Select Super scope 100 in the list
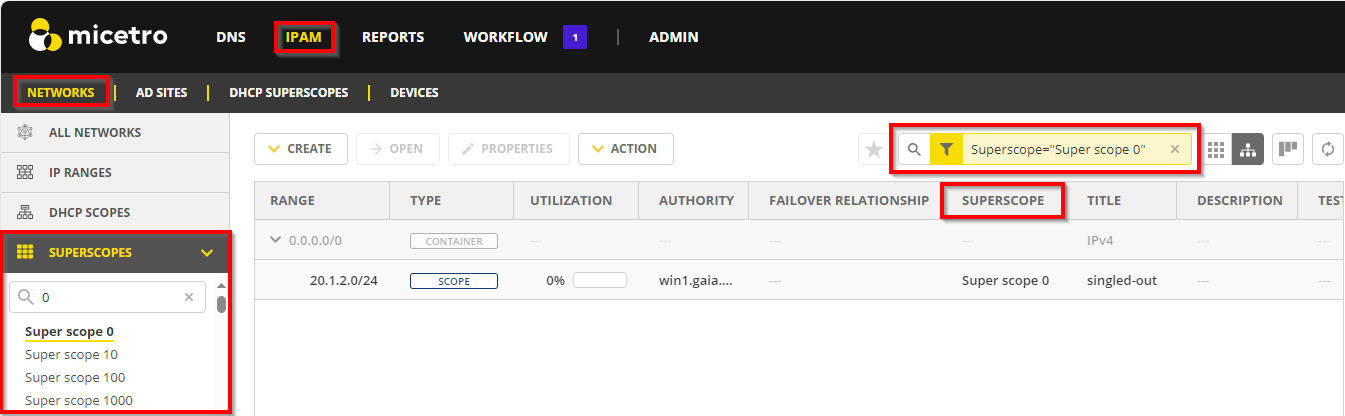This screenshot has height=416, width=1345. pyautogui.click(x=75, y=378)
